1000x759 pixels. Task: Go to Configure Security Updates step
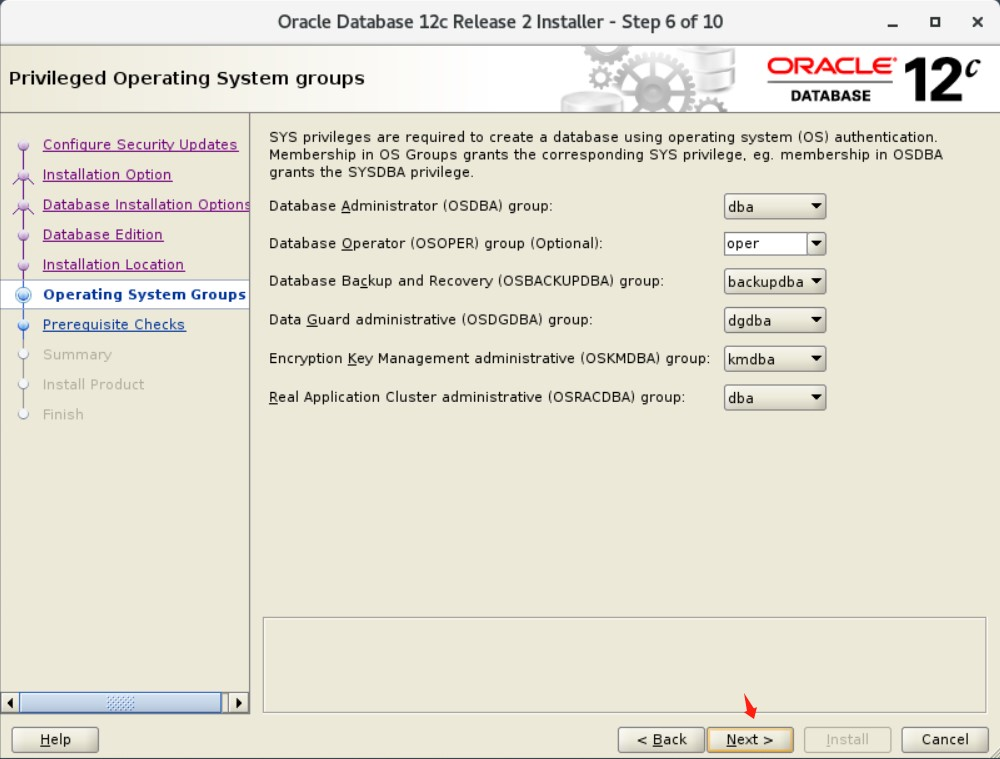[140, 145]
